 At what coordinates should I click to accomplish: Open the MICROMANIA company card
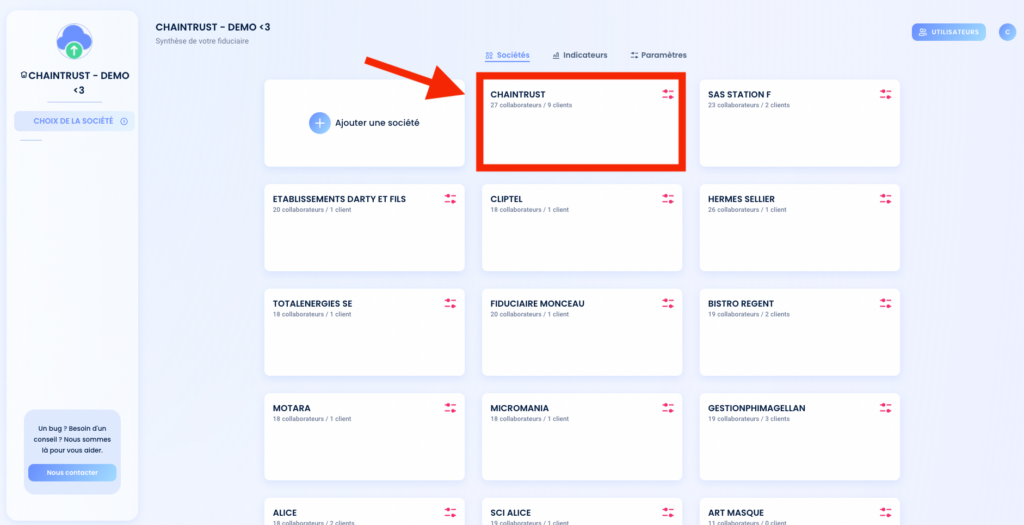[582, 436]
